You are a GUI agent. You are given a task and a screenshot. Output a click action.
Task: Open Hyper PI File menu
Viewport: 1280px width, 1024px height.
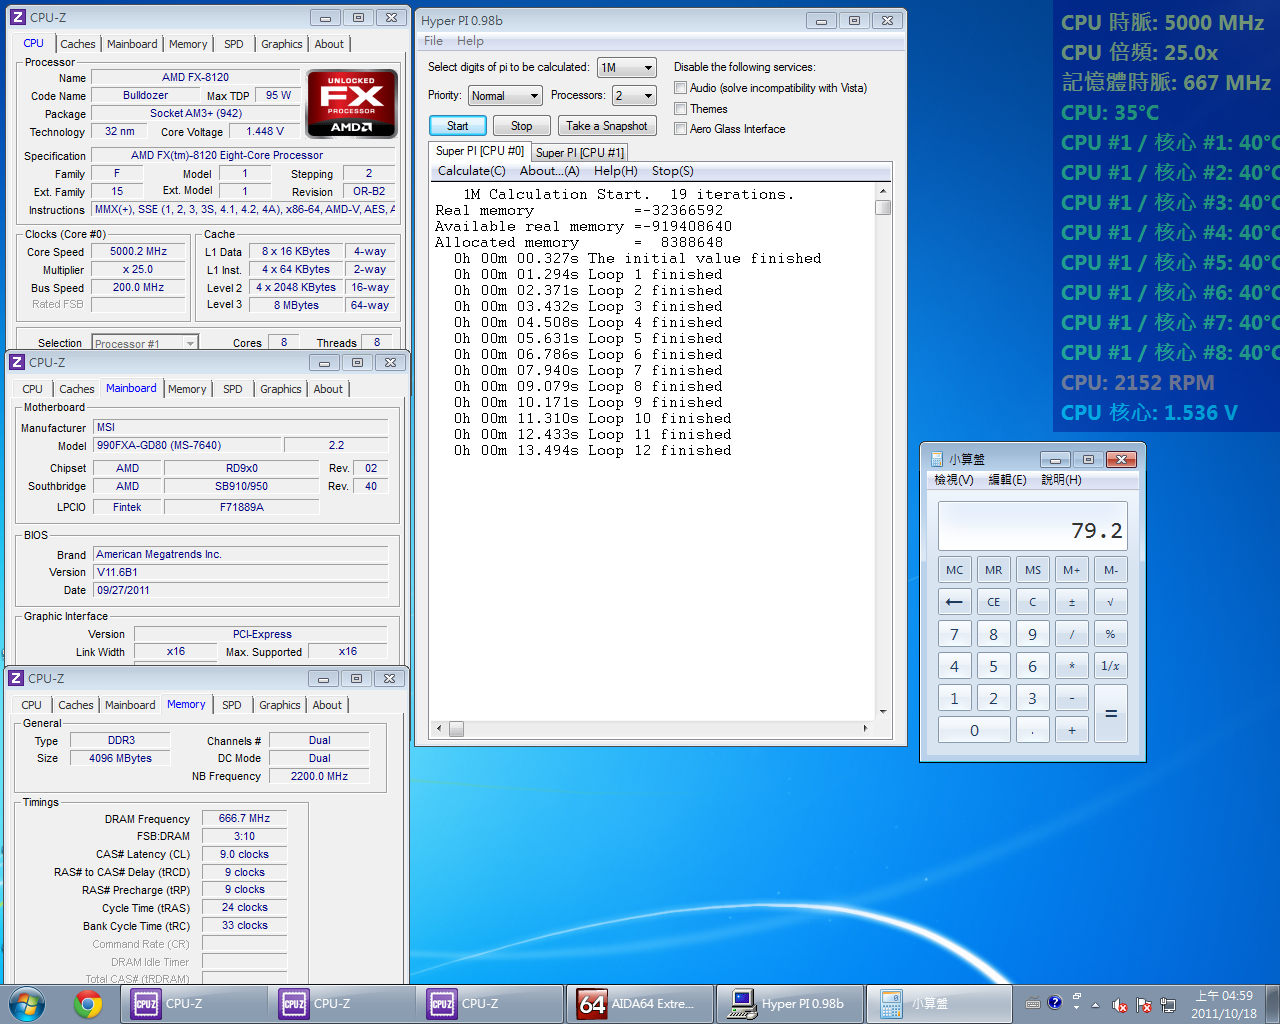[433, 41]
